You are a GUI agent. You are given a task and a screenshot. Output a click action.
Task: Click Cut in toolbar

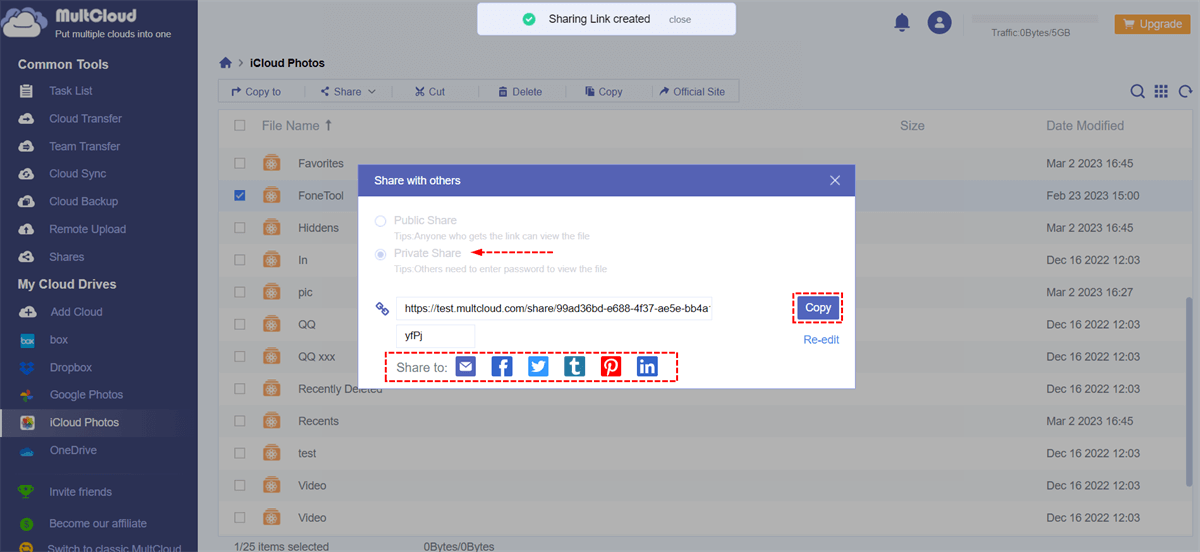pos(430,91)
